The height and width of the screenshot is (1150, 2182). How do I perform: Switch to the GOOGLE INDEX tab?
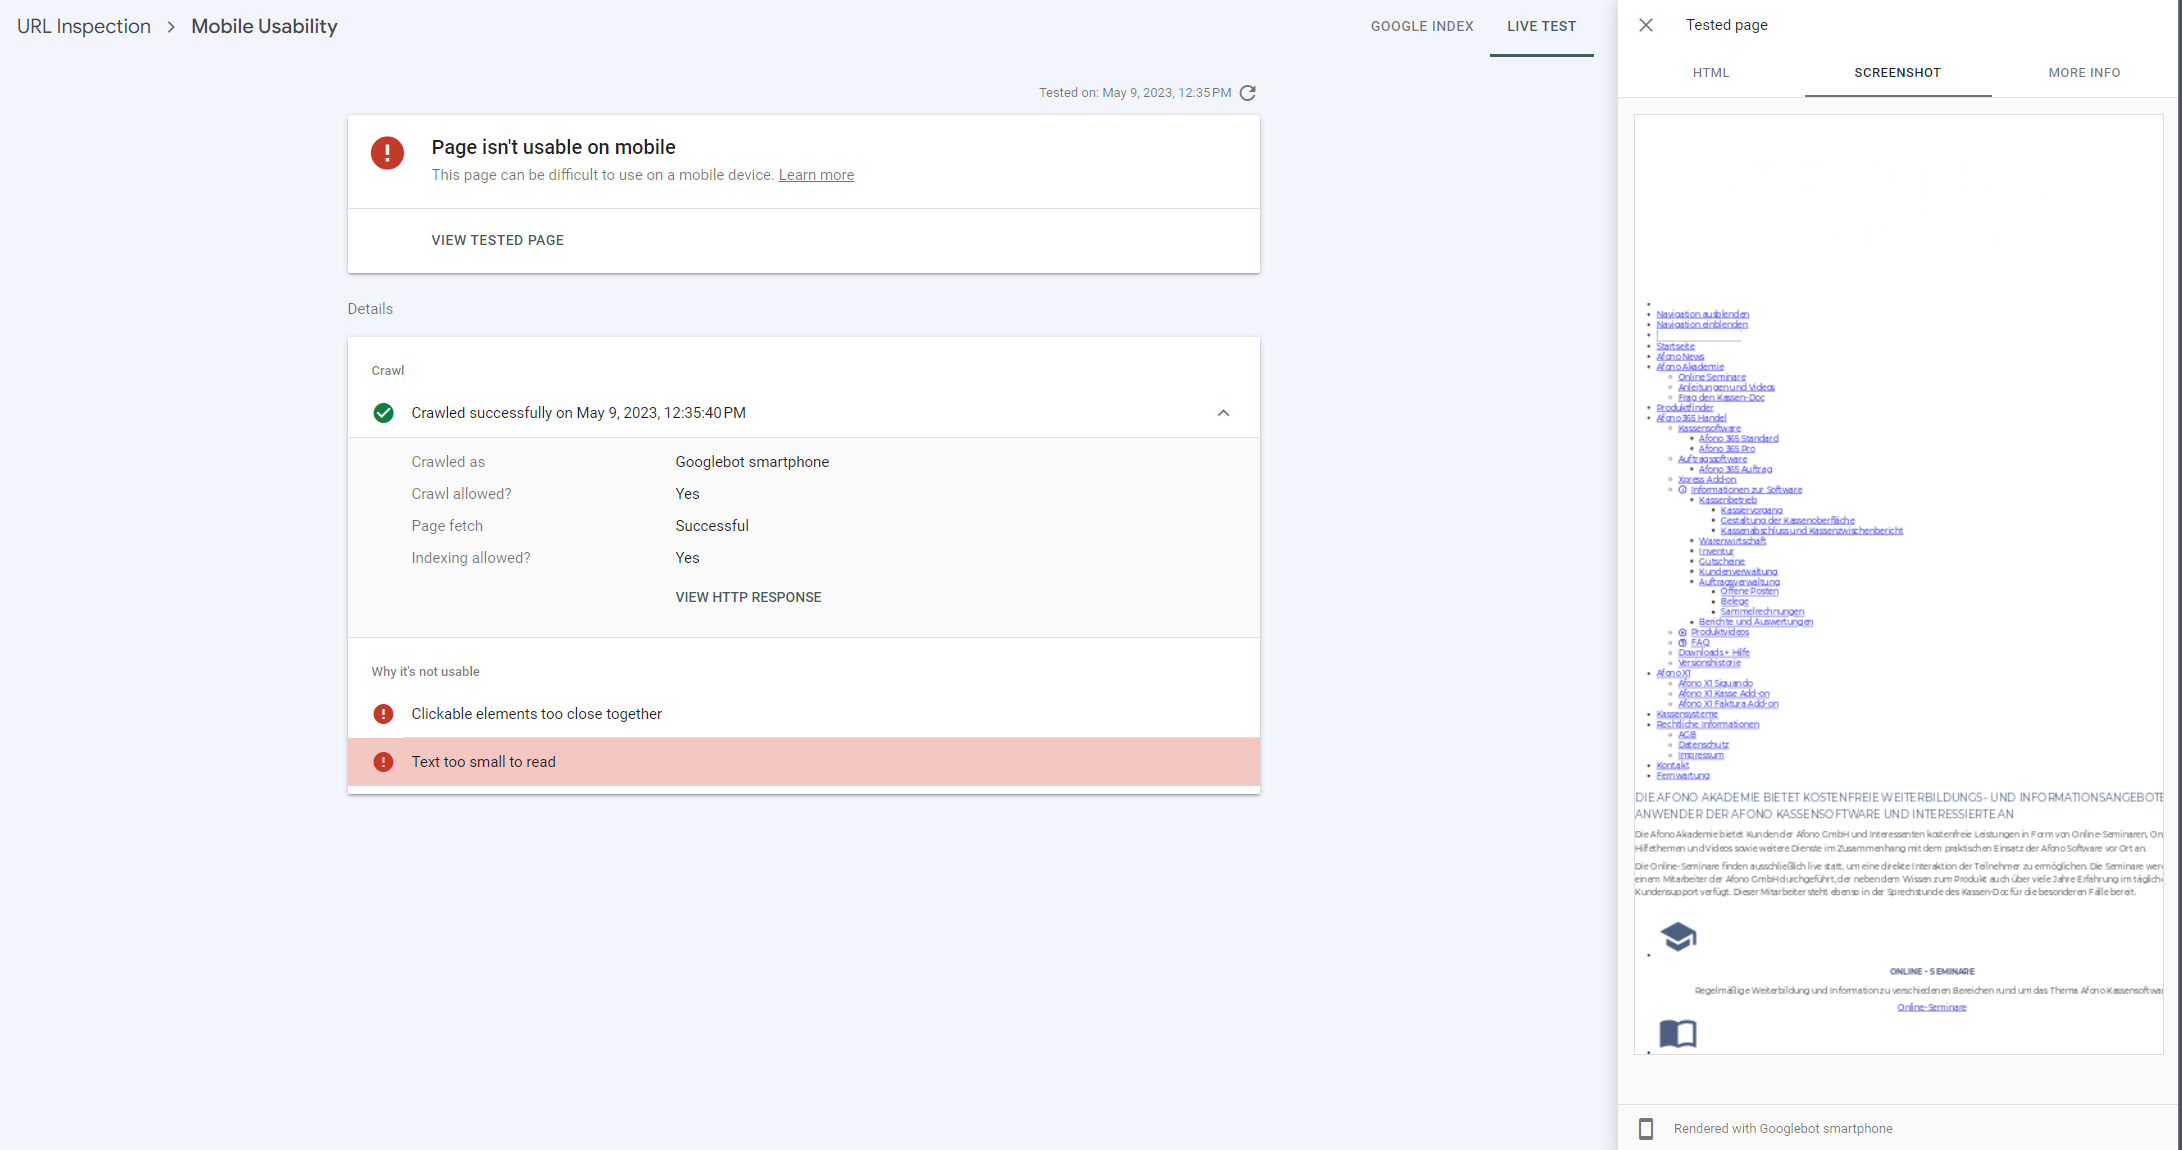(1421, 26)
